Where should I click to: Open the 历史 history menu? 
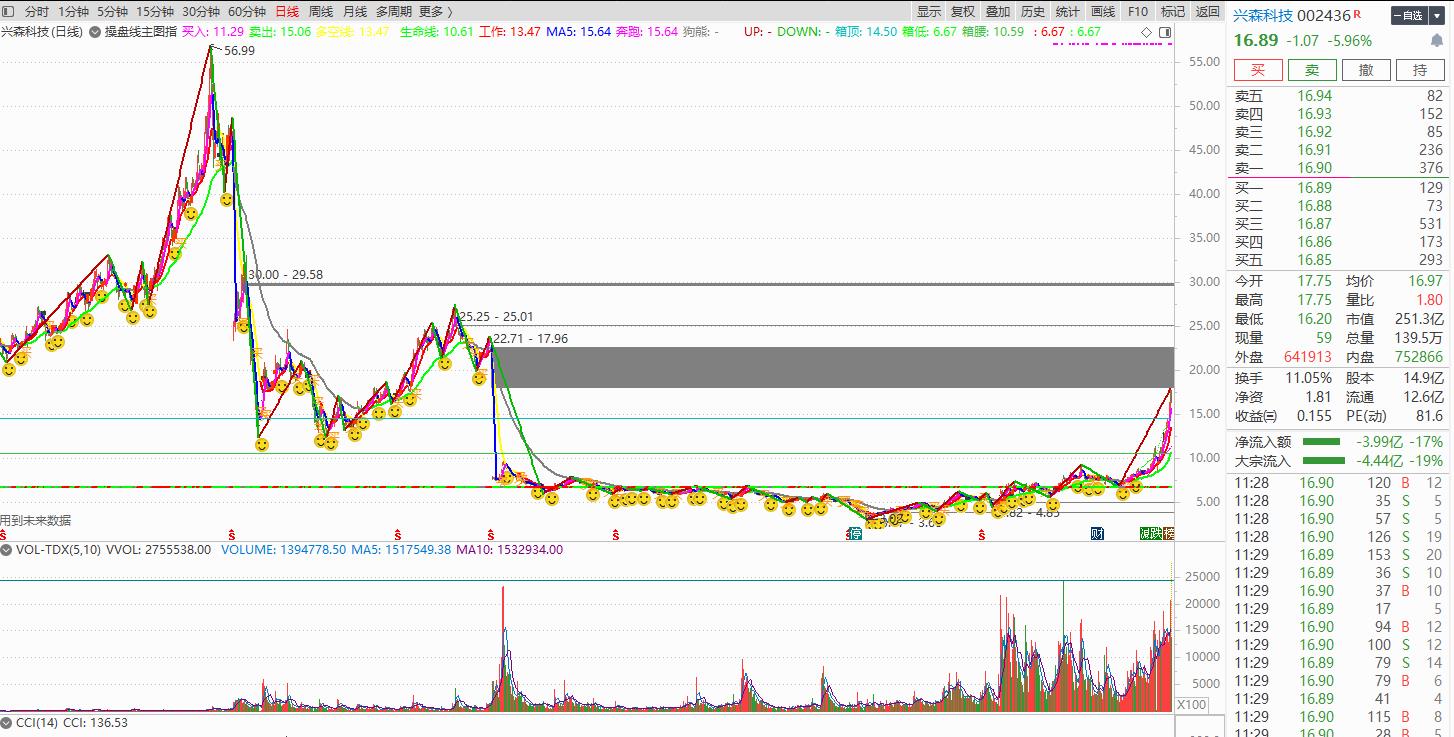[x=1033, y=12]
